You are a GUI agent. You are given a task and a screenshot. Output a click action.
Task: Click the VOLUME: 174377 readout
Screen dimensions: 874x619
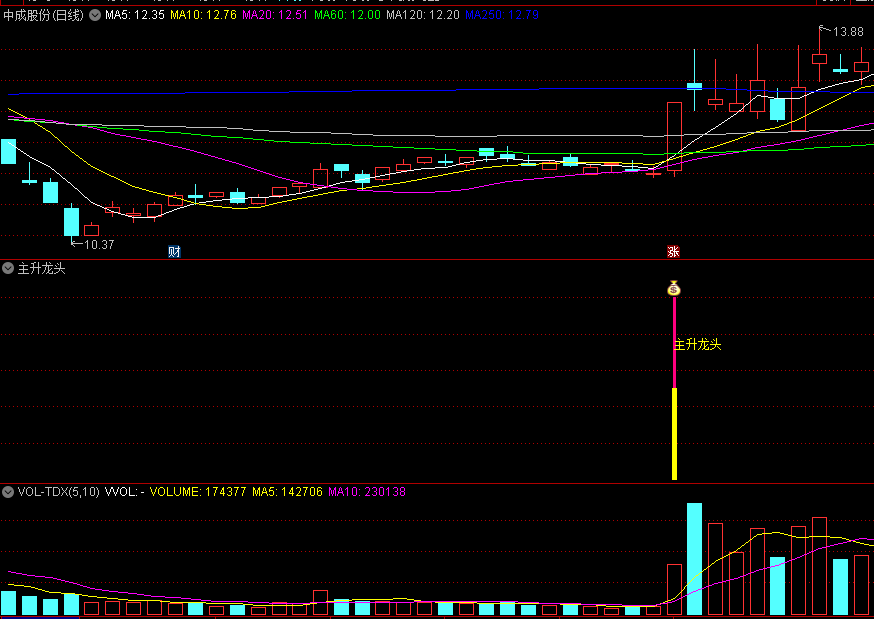tap(198, 492)
